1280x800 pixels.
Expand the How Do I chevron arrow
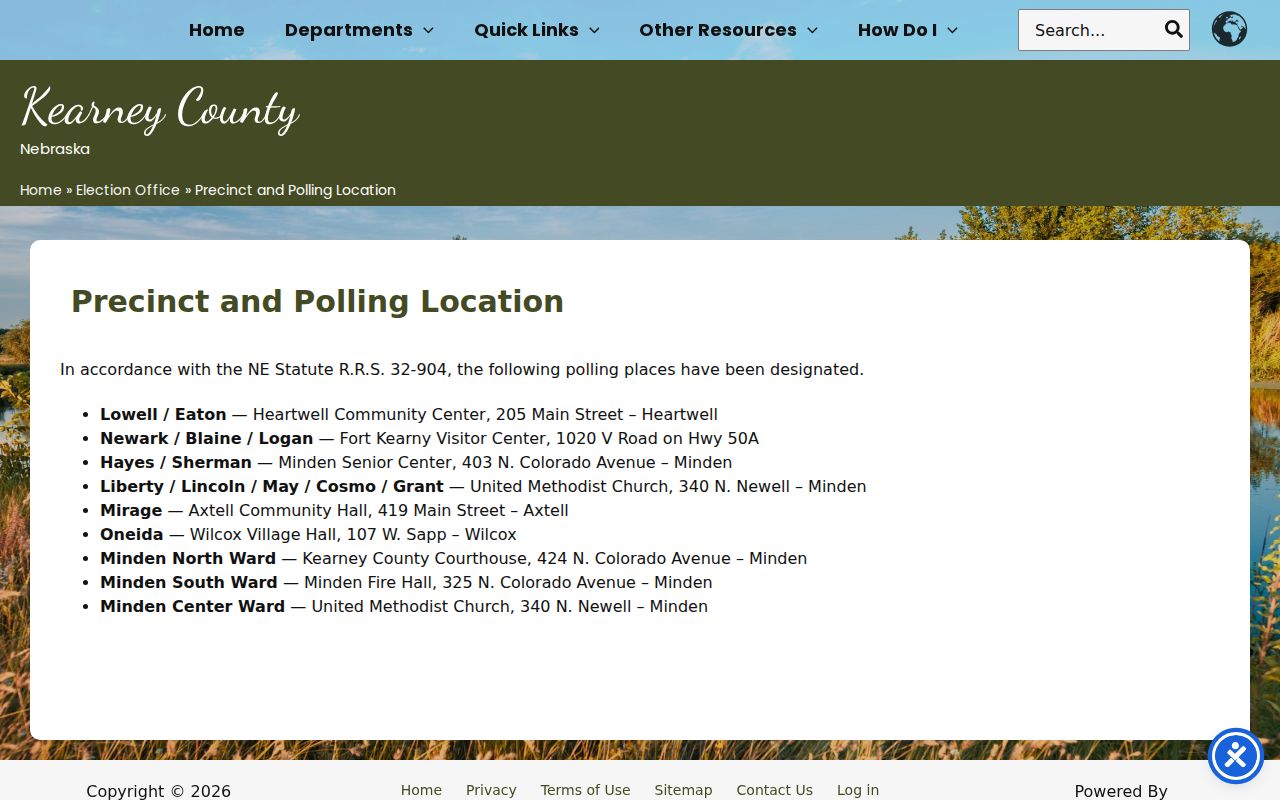952,30
